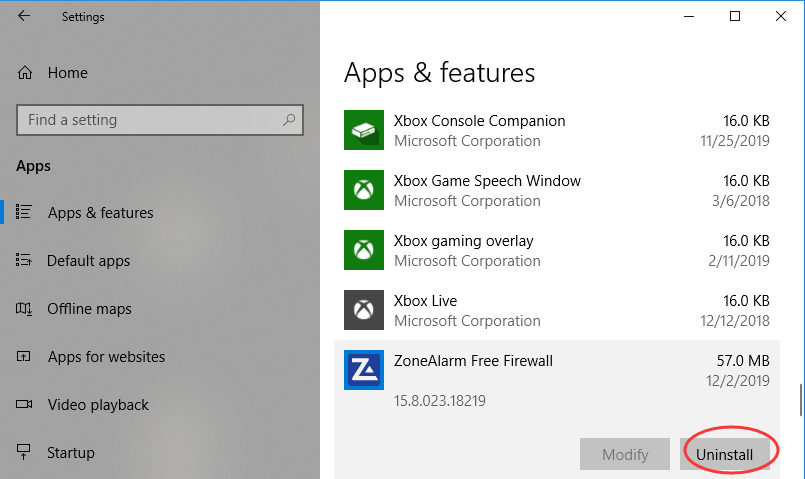Open the Video playback page
Viewport: 805px width, 479px height.
(x=98, y=405)
